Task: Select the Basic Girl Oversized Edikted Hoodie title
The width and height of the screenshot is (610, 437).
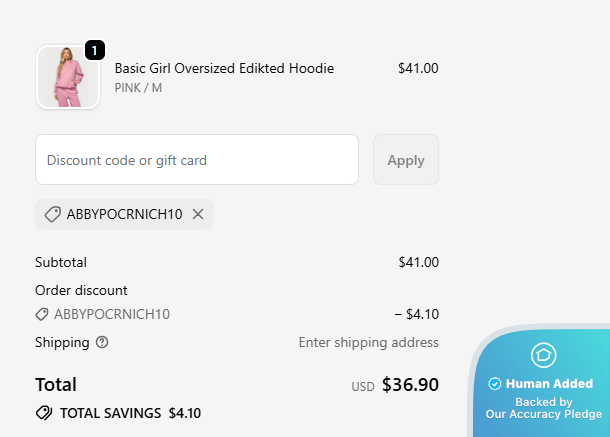Action: click(224, 68)
